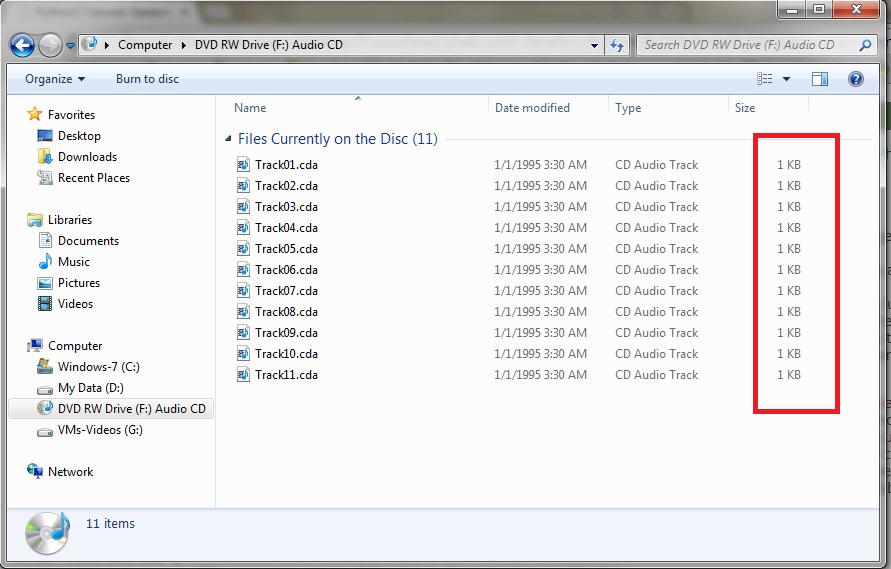The height and width of the screenshot is (569, 891).
Task: Open the Organize menu
Action: tap(55, 79)
